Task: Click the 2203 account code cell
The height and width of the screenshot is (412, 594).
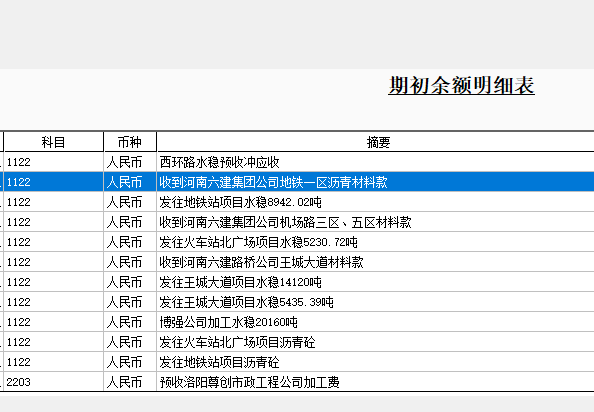Action: click(x=53, y=382)
